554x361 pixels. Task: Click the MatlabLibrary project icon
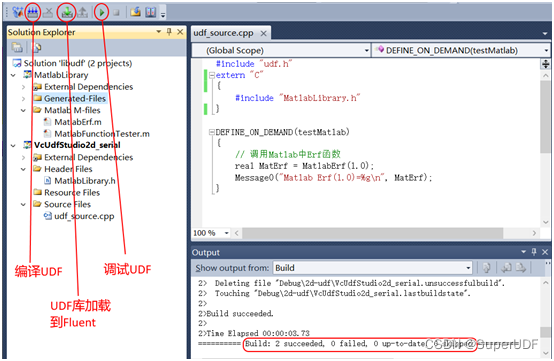[x=28, y=75]
